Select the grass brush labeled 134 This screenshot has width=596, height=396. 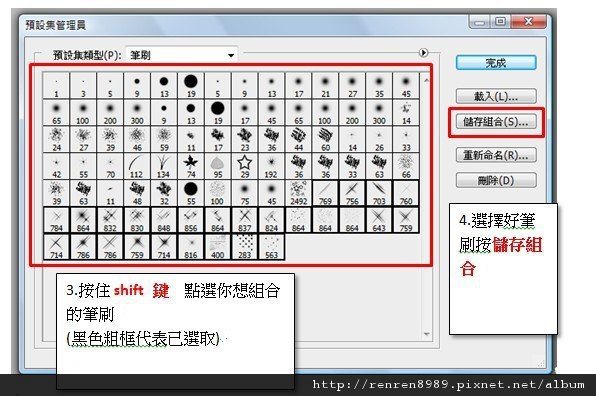(x=164, y=167)
